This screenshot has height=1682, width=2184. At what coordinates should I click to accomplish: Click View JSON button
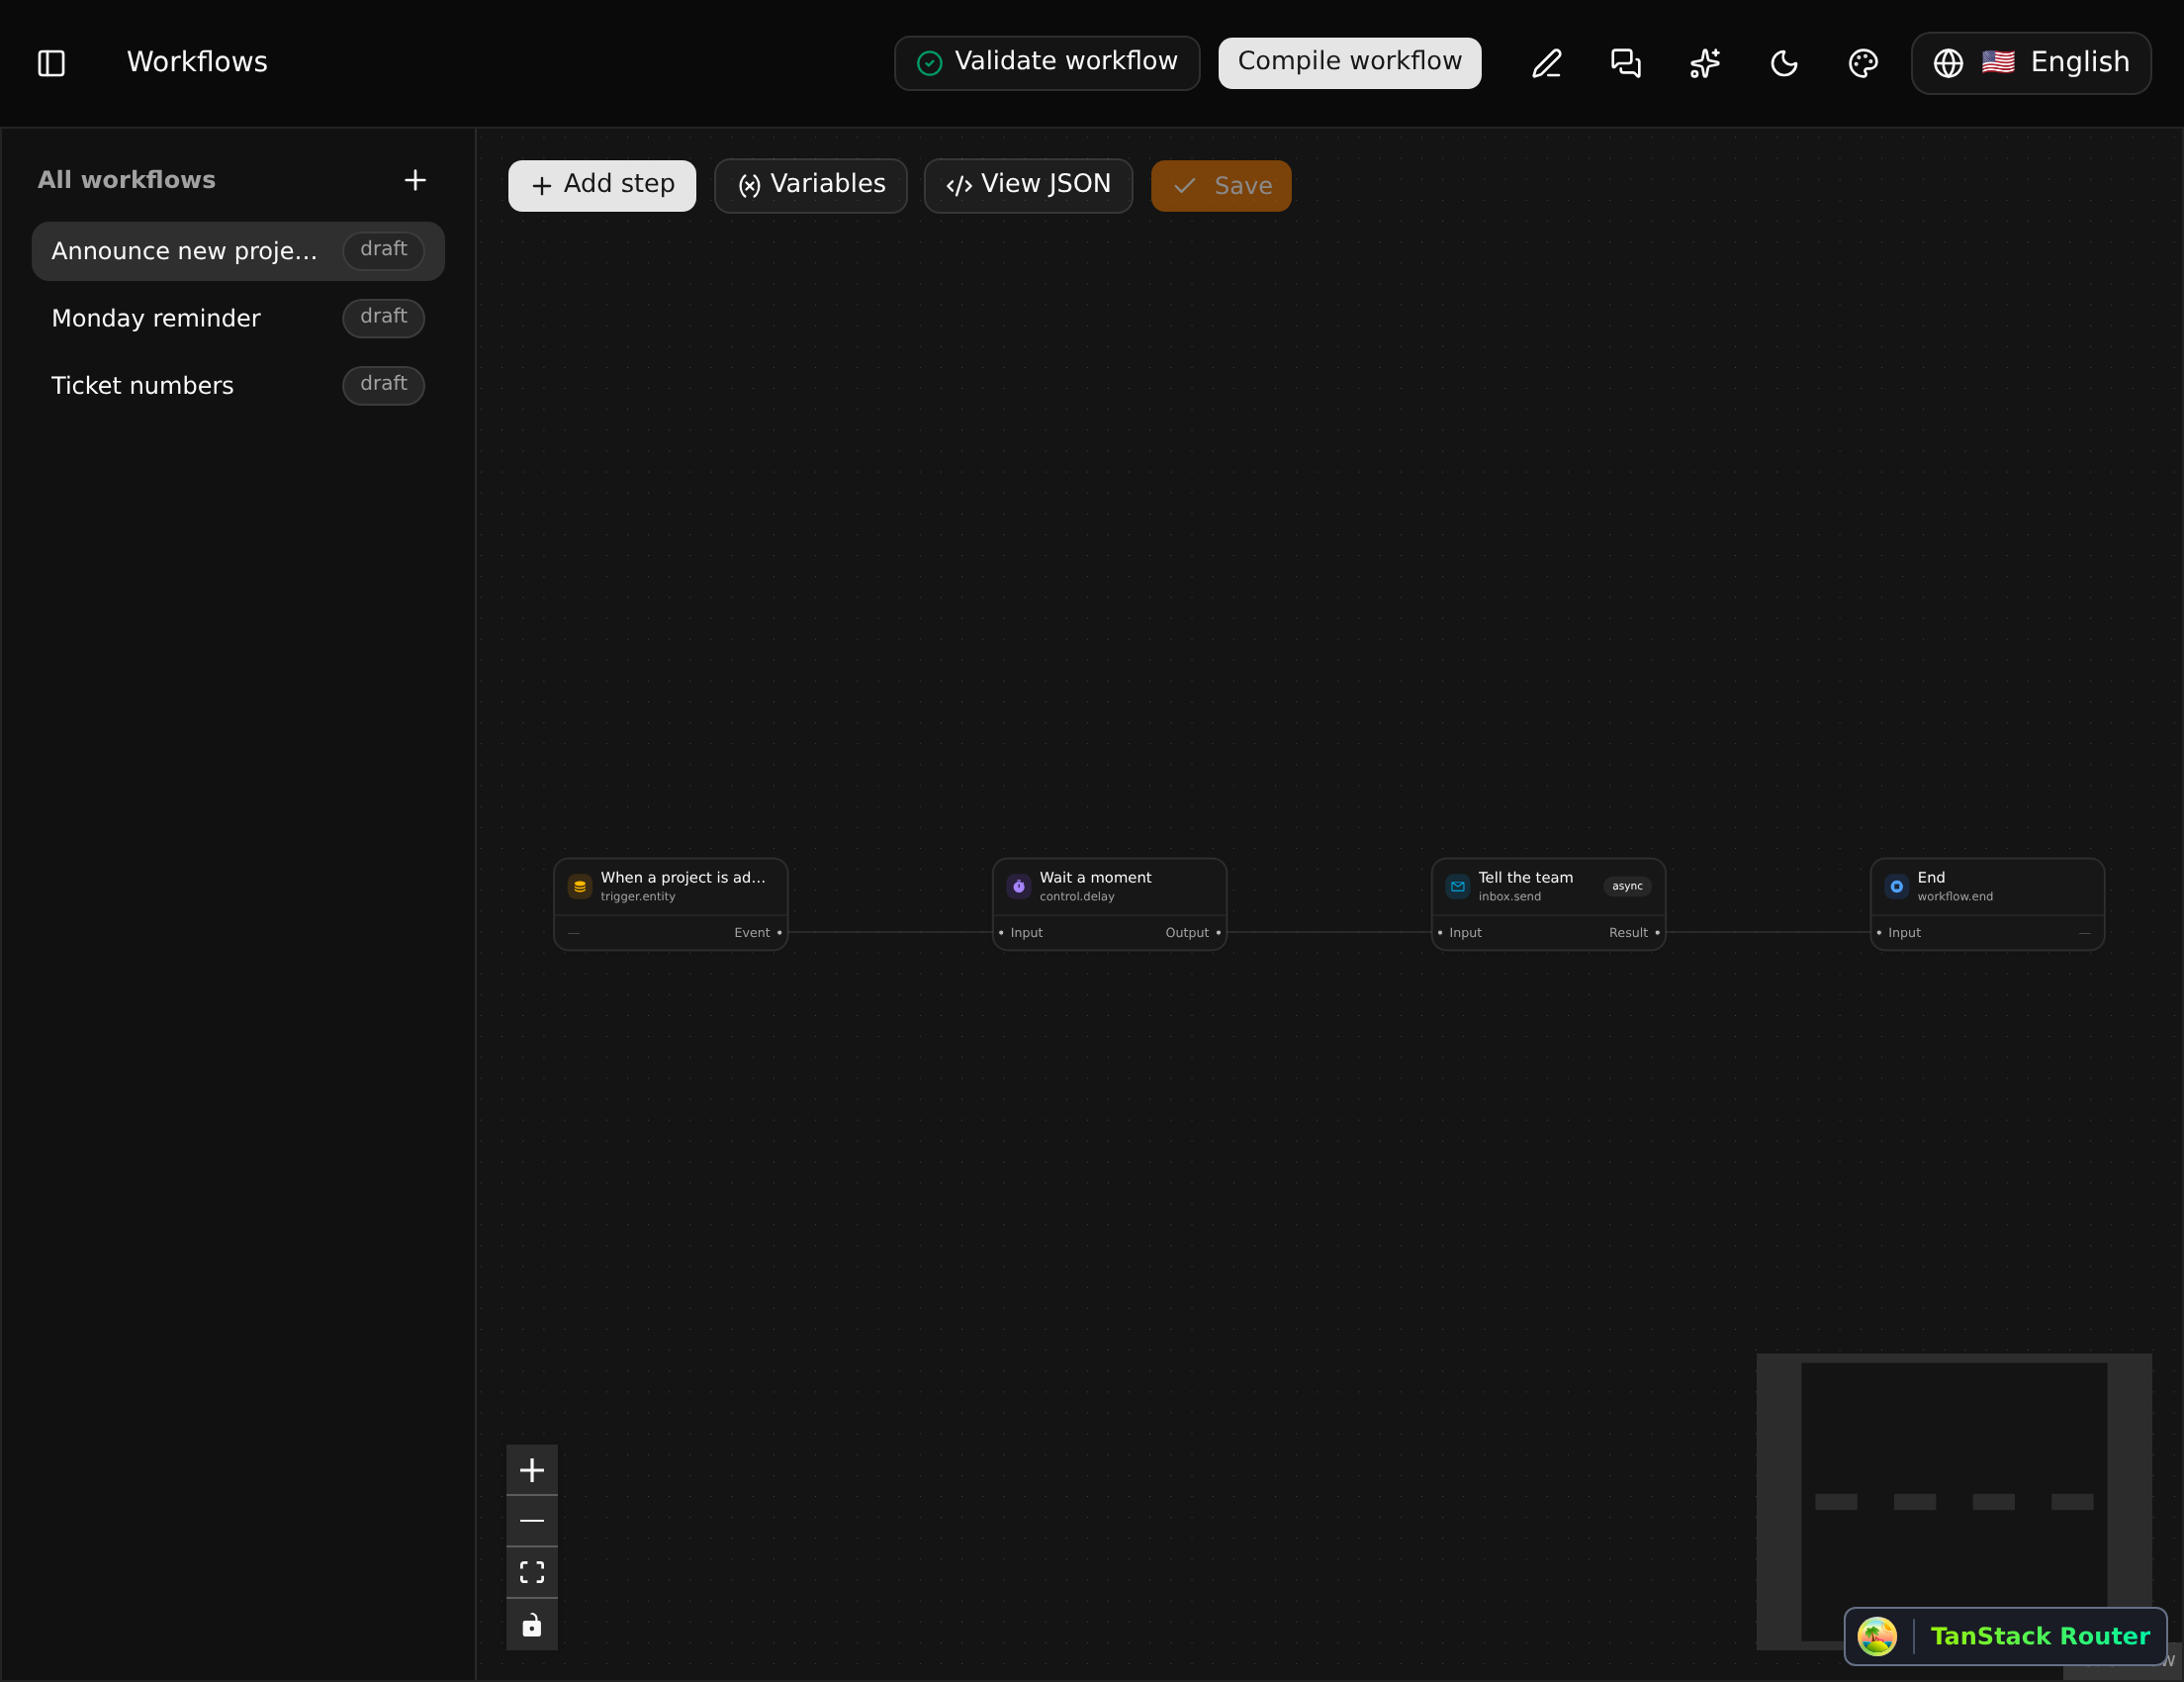pos(1028,186)
